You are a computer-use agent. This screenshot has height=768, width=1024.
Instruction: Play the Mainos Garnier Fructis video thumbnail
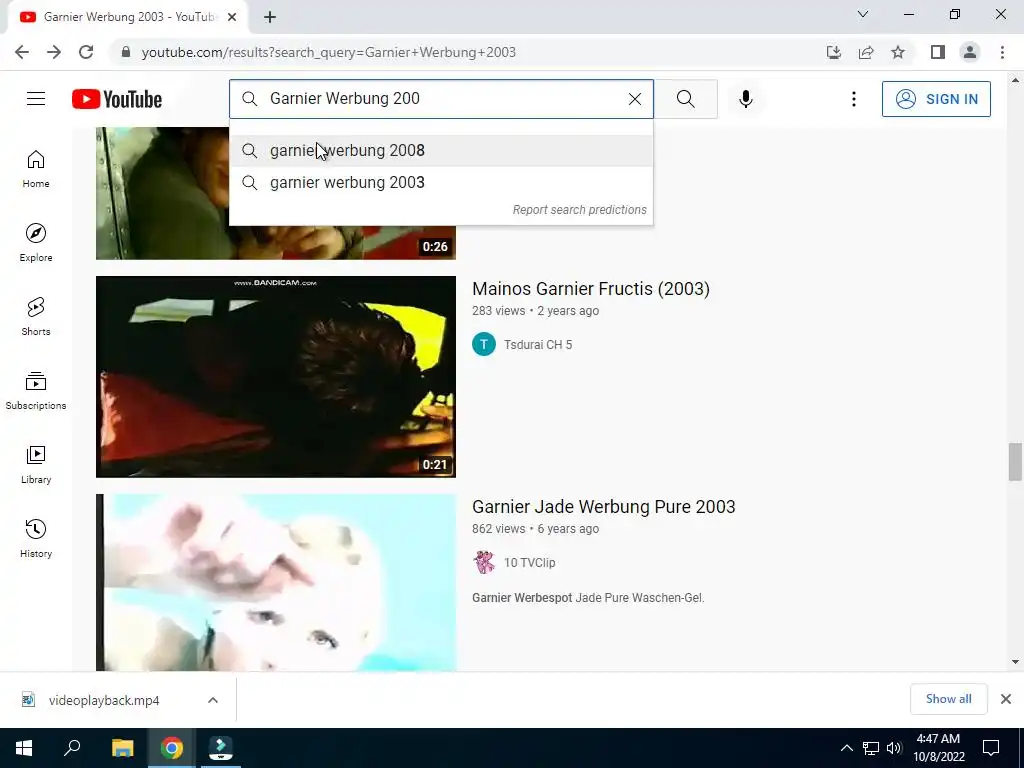click(x=276, y=377)
